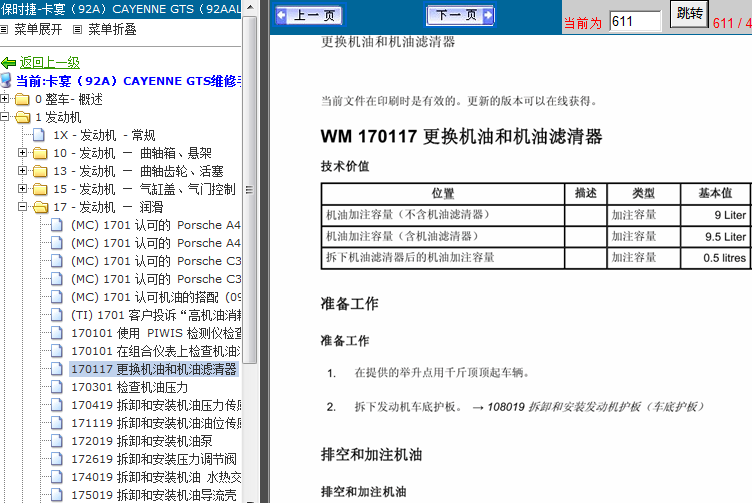Click the page icon of (TI) 1701 客户投诉
The image size is (752, 503).
57,315
